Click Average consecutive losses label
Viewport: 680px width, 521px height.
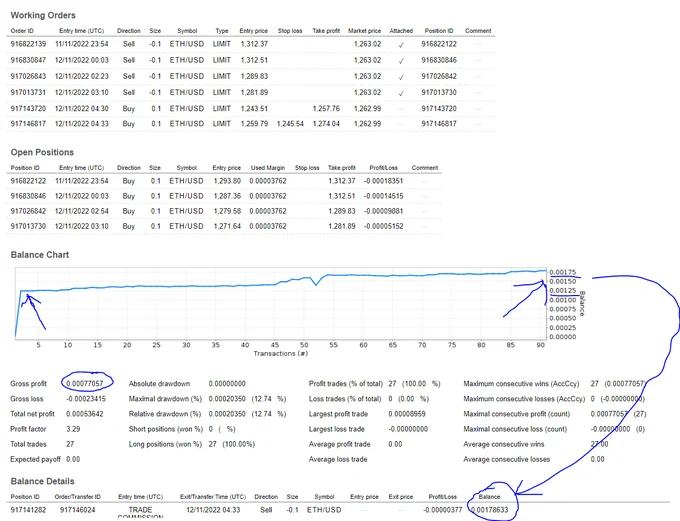pyautogui.click(x=507, y=459)
